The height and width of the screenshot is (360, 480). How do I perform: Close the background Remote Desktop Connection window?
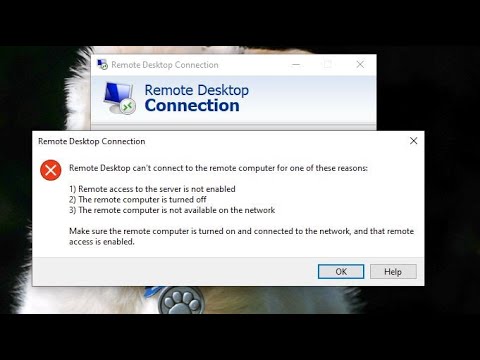click(x=360, y=64)
